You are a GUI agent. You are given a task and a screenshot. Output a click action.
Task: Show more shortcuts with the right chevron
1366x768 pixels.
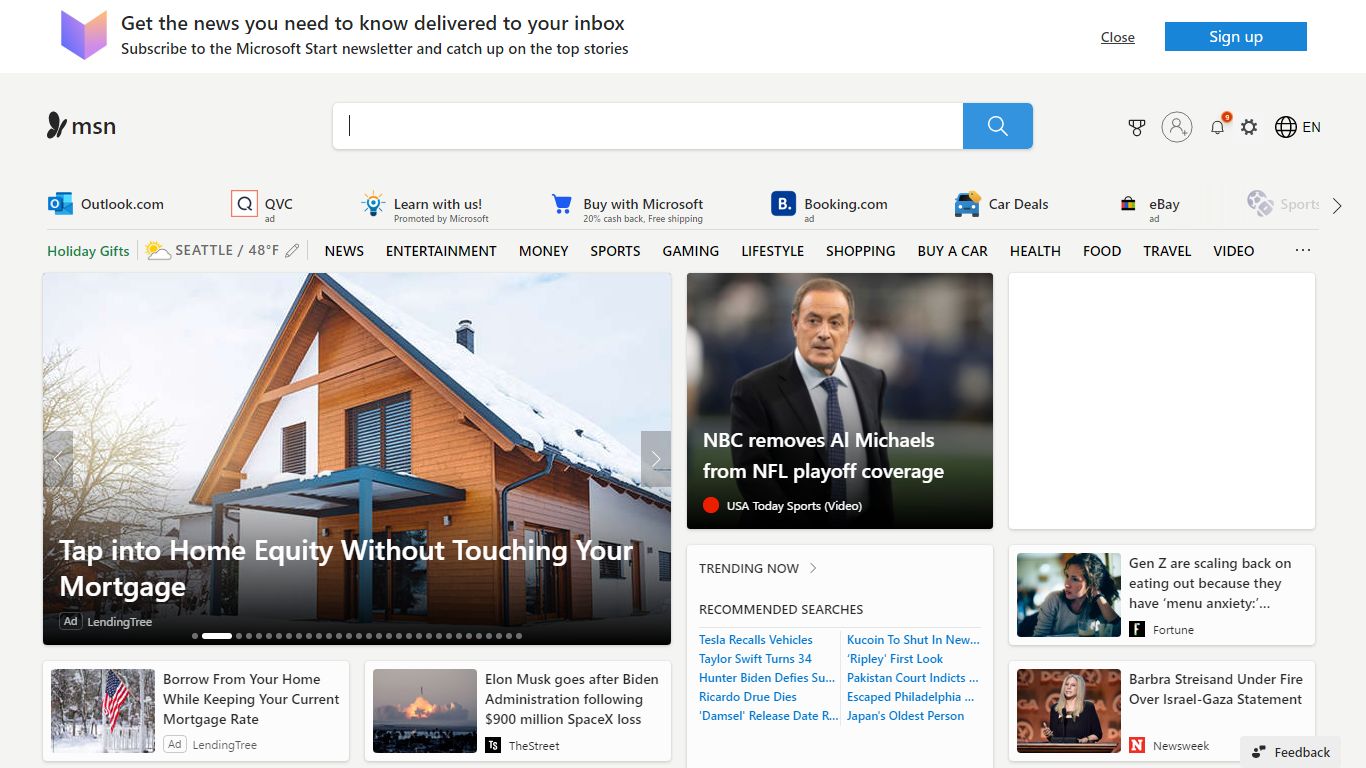point(1337,206)
